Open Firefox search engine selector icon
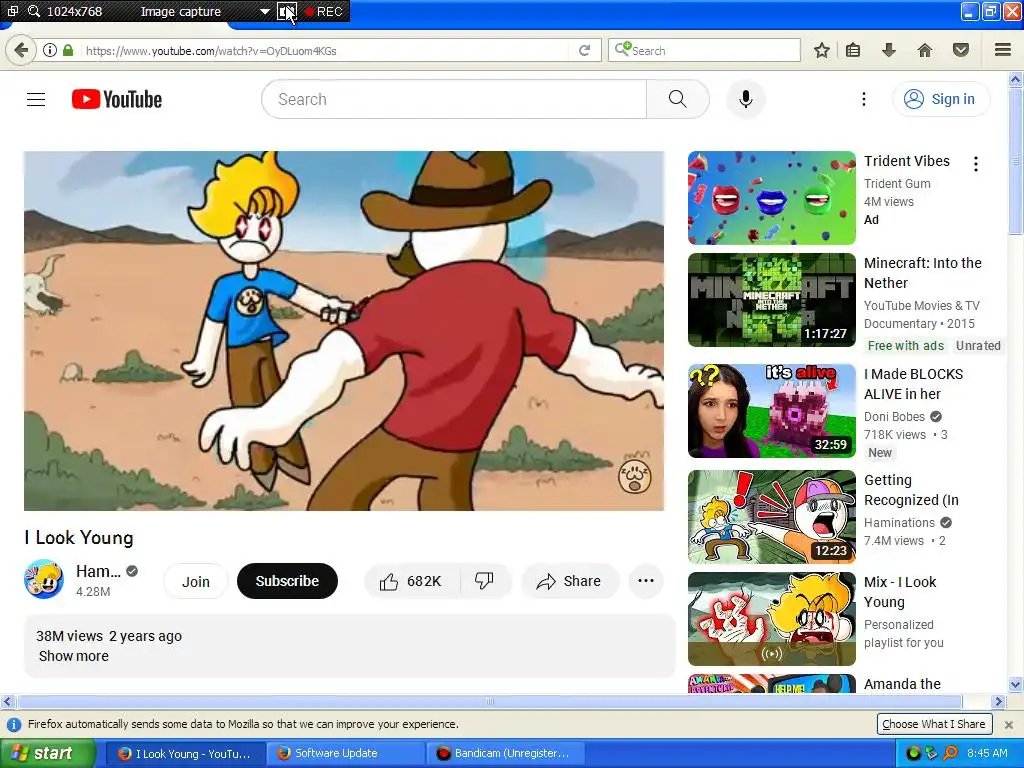This screenshot has height=768, width=1024. [x=622, y=50]
